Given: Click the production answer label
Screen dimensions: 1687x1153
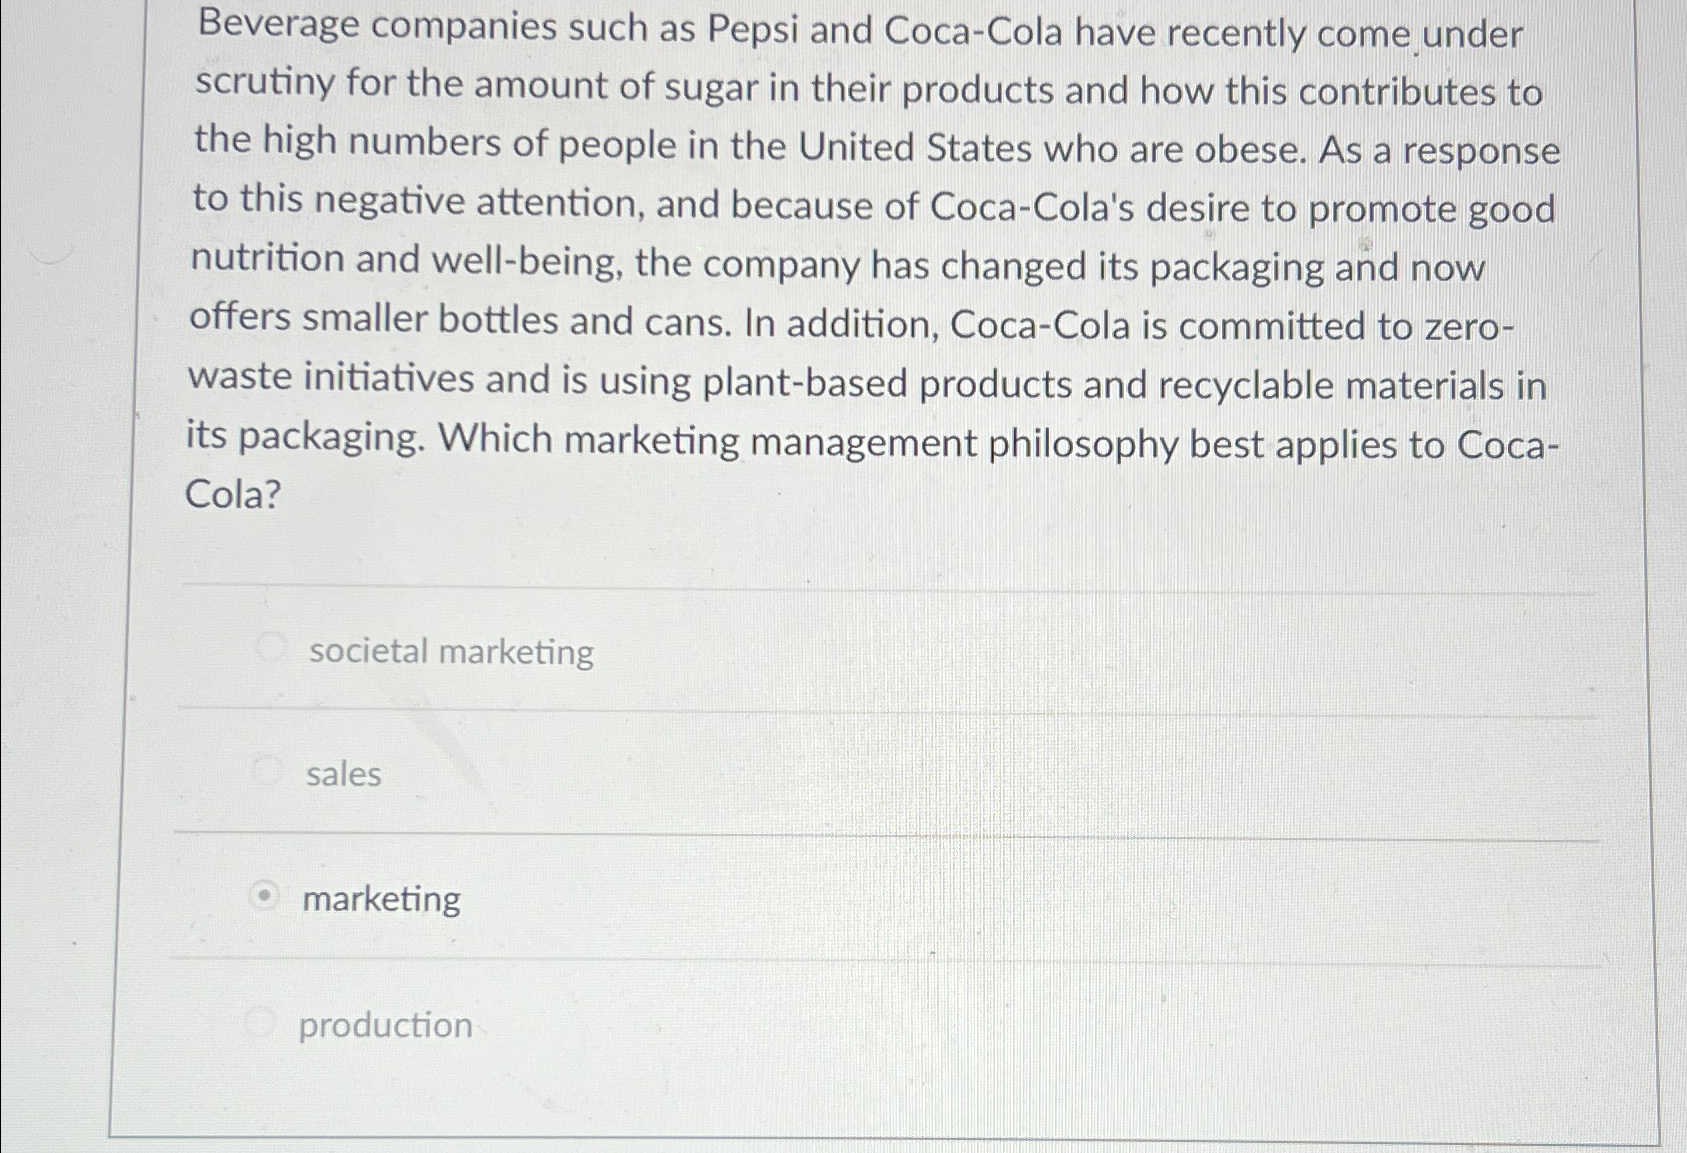Looking at the screenshot, I should pyautogui.click(x=384, y=1024).
